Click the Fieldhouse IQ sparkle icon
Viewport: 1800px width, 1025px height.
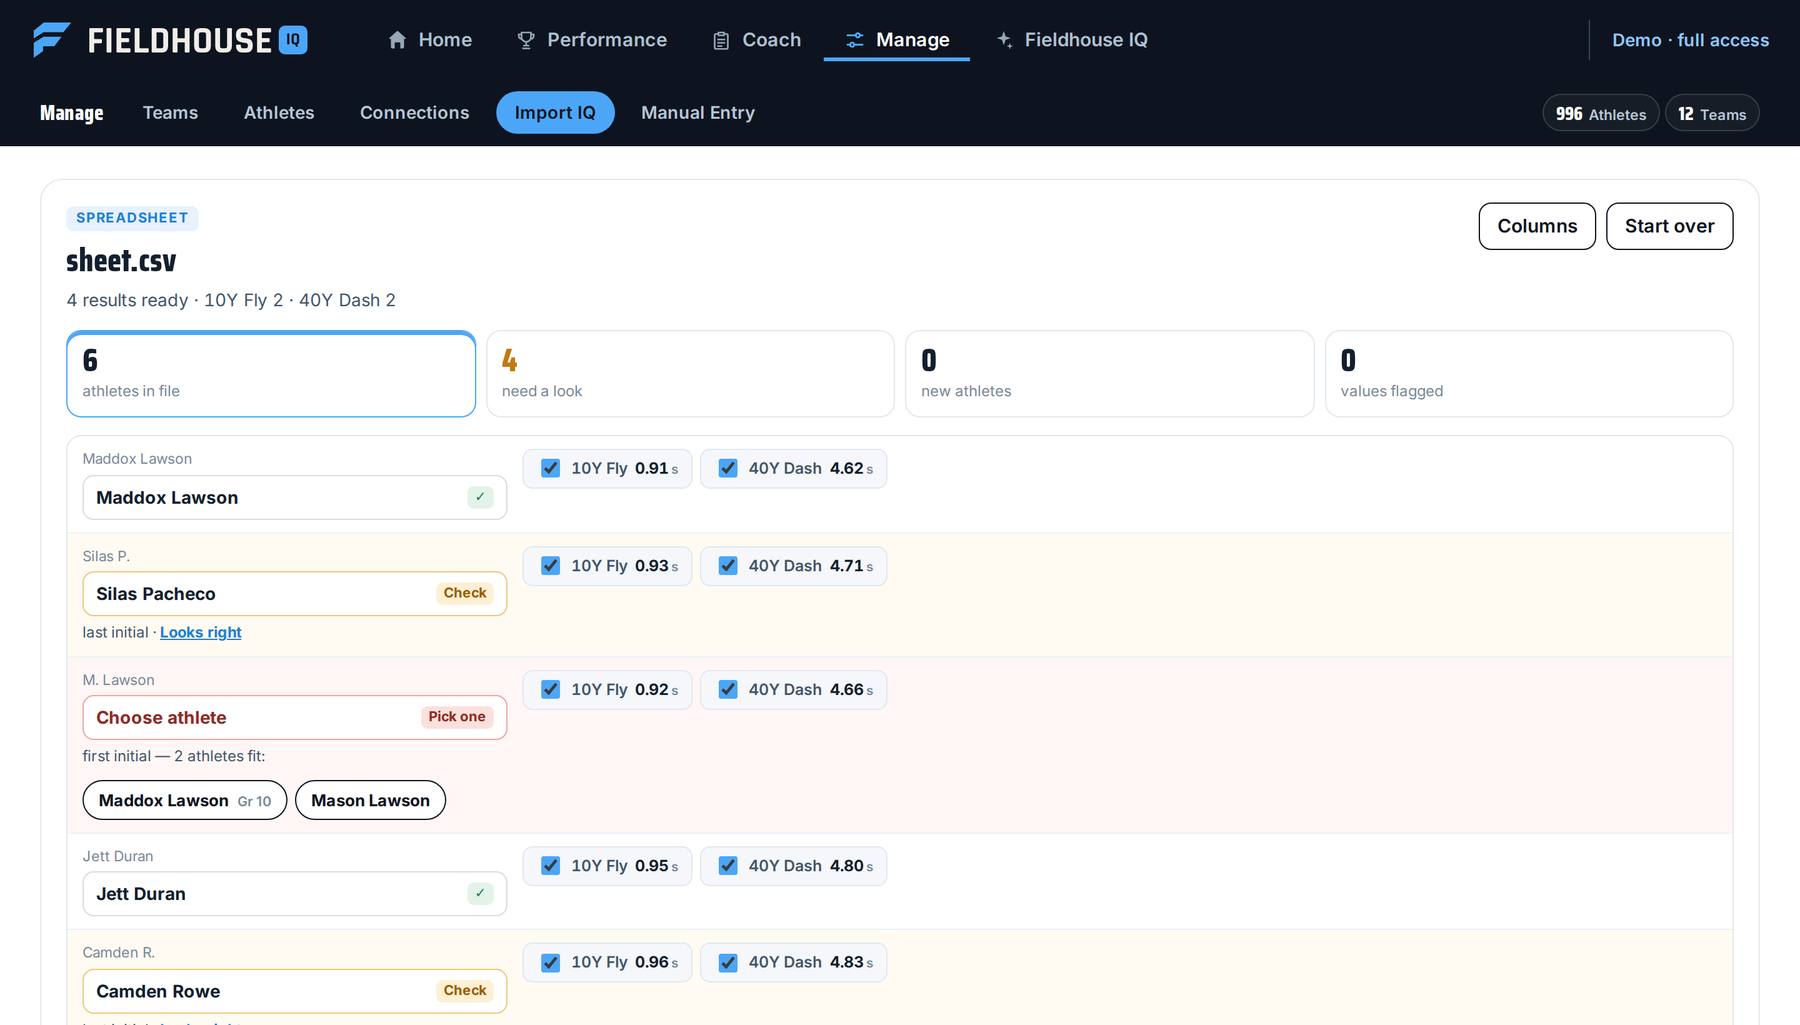[1004, 40]
